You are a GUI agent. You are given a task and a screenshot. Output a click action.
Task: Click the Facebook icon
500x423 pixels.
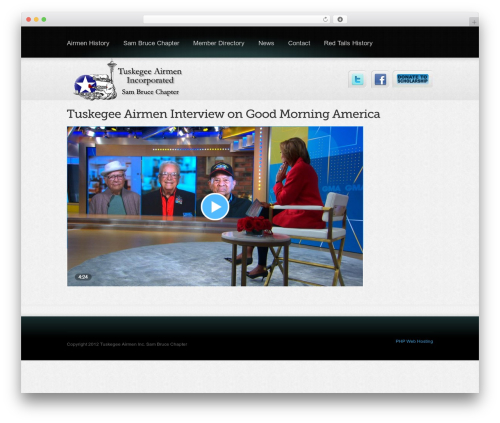coord(380,79)
